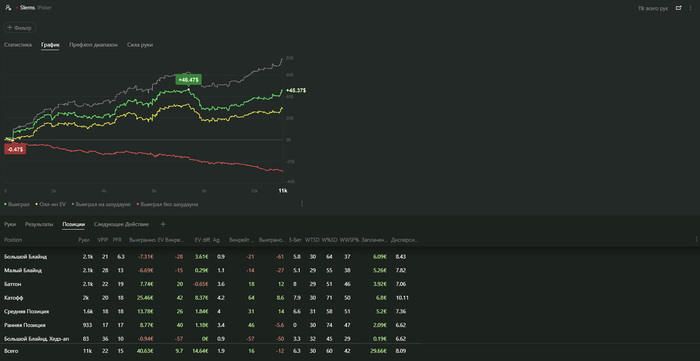Toggle the Выиграл на шоудауне legend entry
Screen dimensions: 700x361
tap(101, 204)
